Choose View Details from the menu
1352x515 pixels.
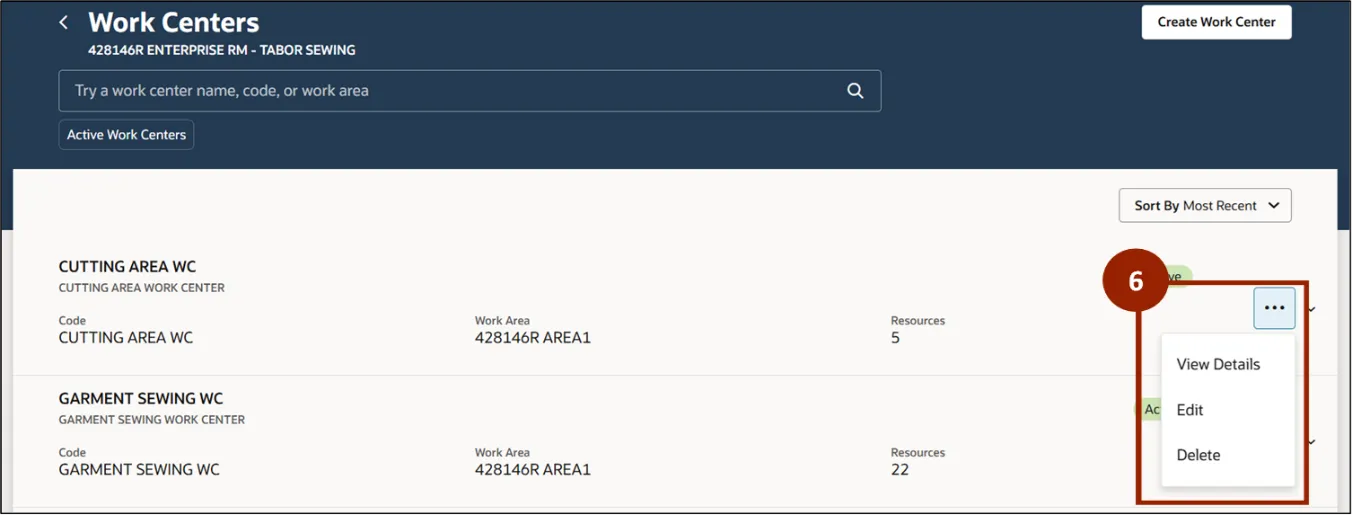click(1218, 364)
